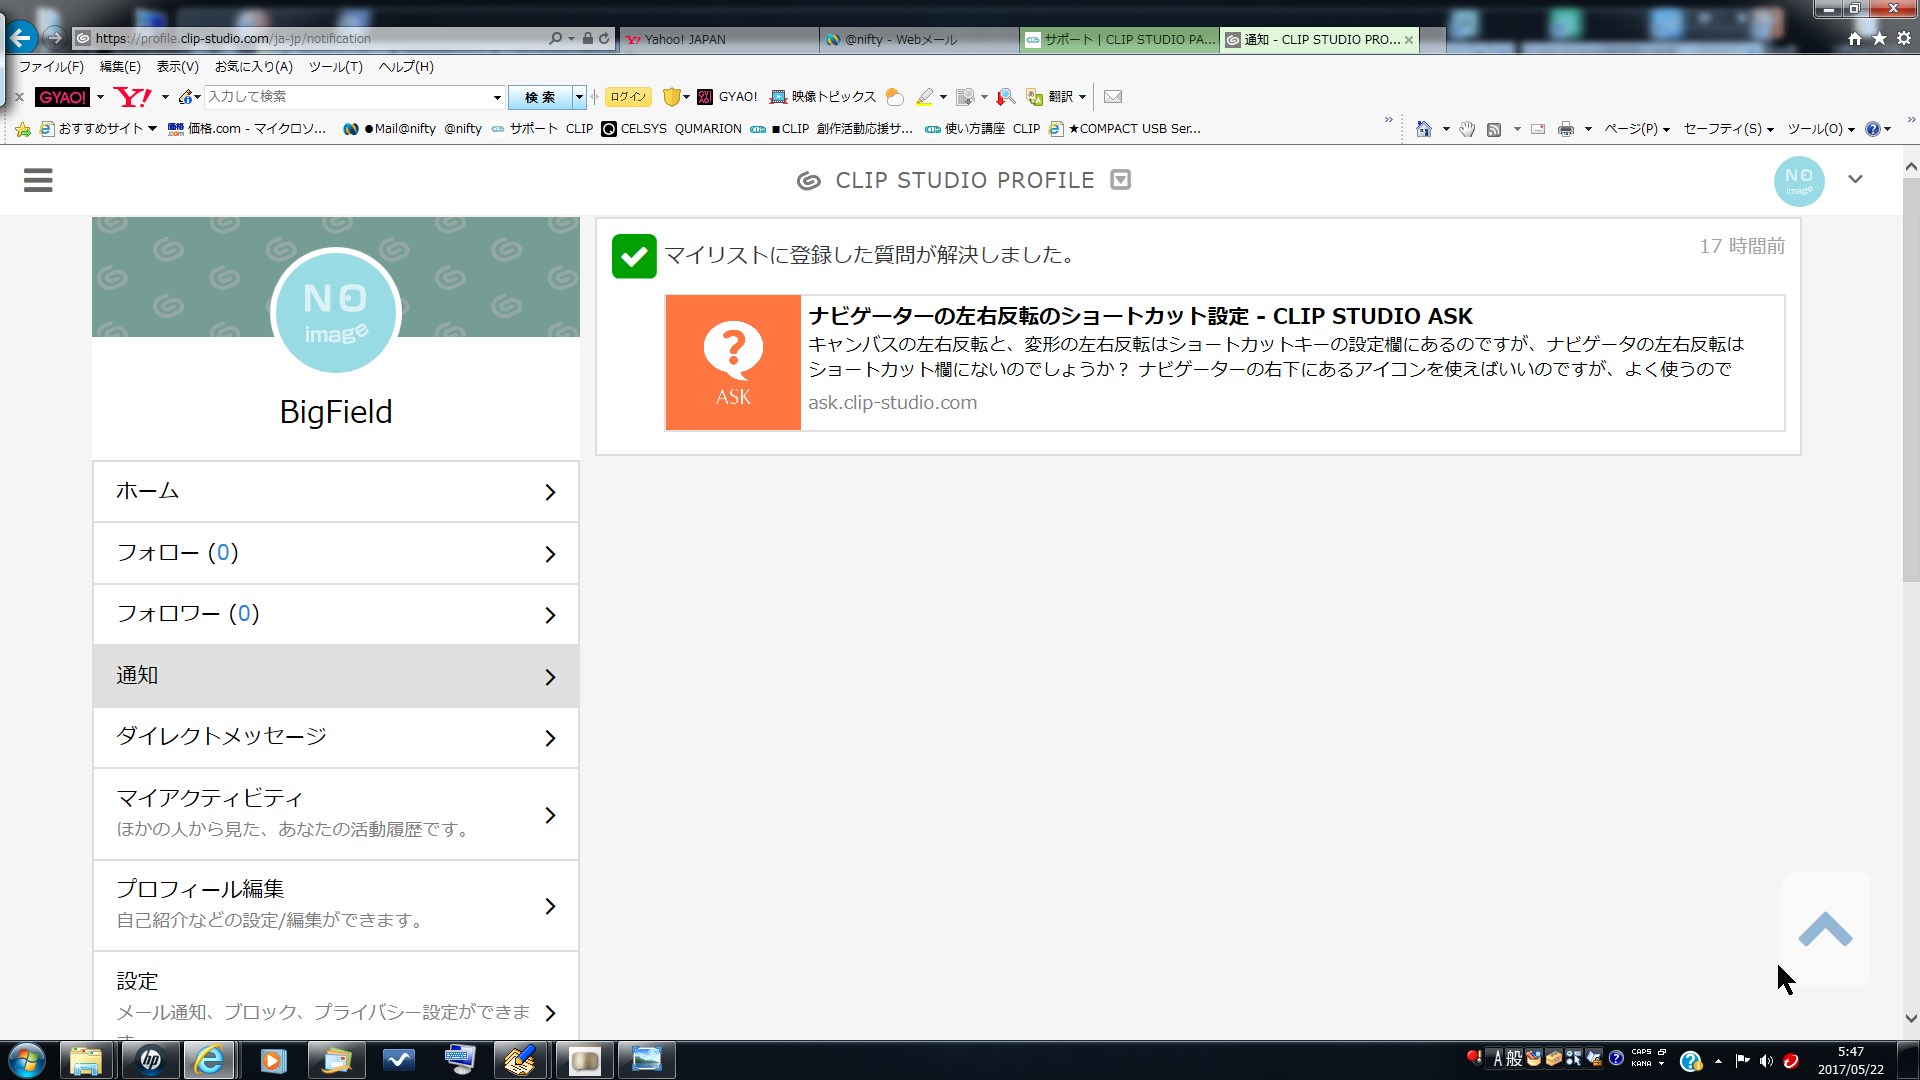Image resolution: width=1920 pixels, height=1080 pixels.
Task: Click the CLIP STUDIO PROFILE logo icon
Action: (808, 181)
